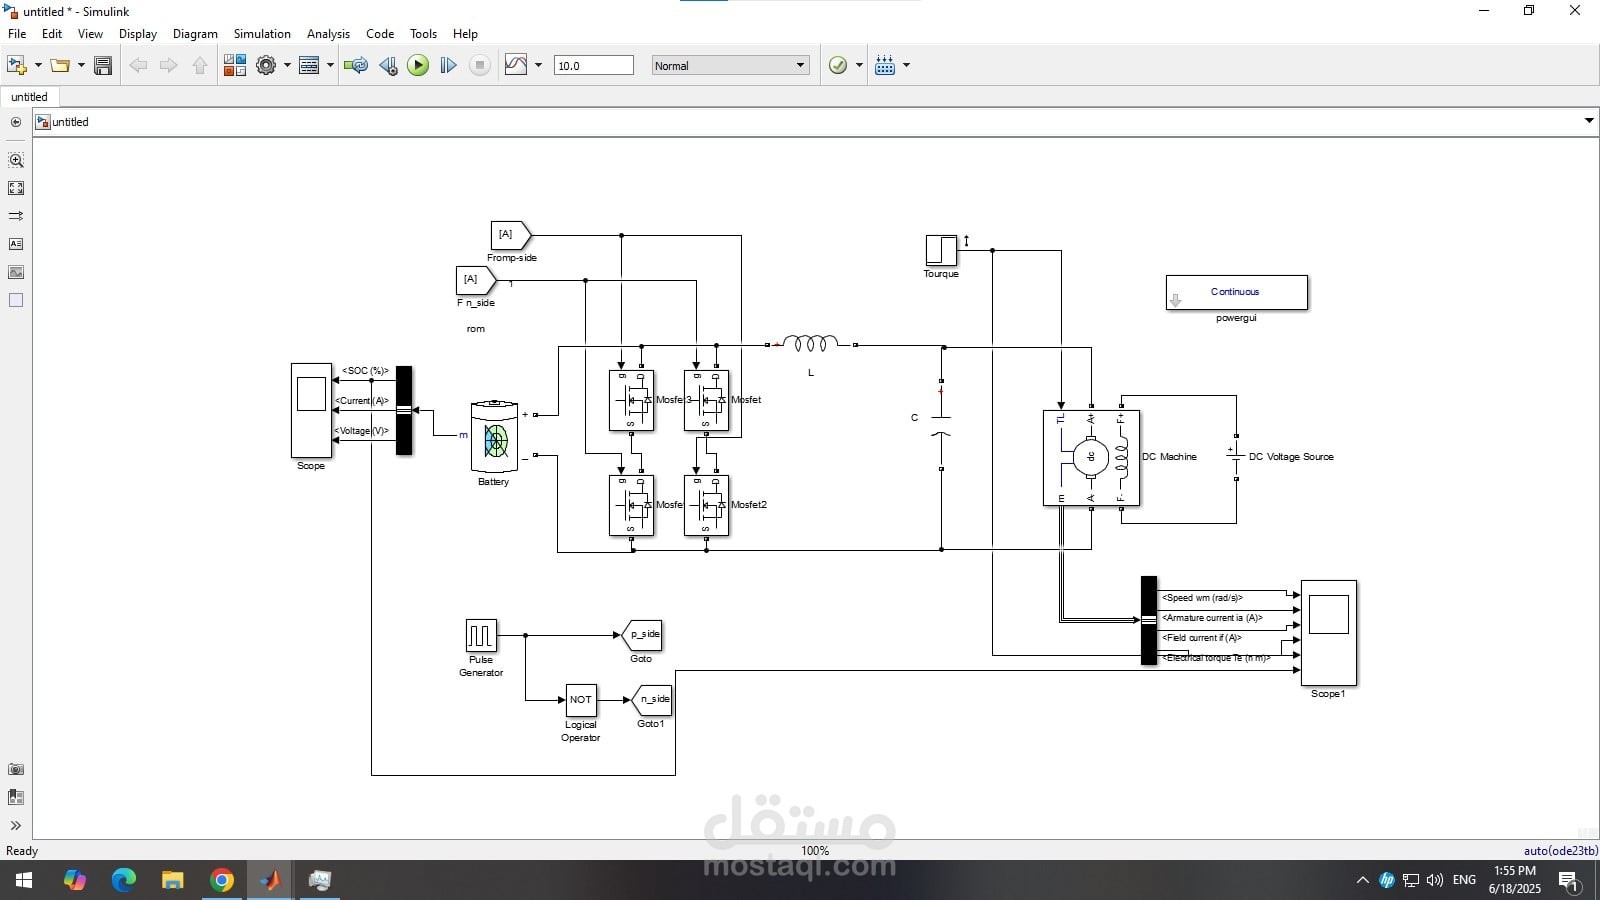The image size is (1600, 900).
Task: Click the Step Forward toolbar icon
Action: tap(448, 66)
